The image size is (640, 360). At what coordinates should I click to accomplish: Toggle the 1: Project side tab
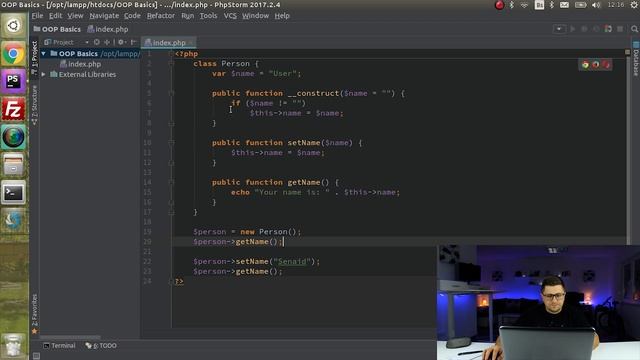[x=34, y=58]
